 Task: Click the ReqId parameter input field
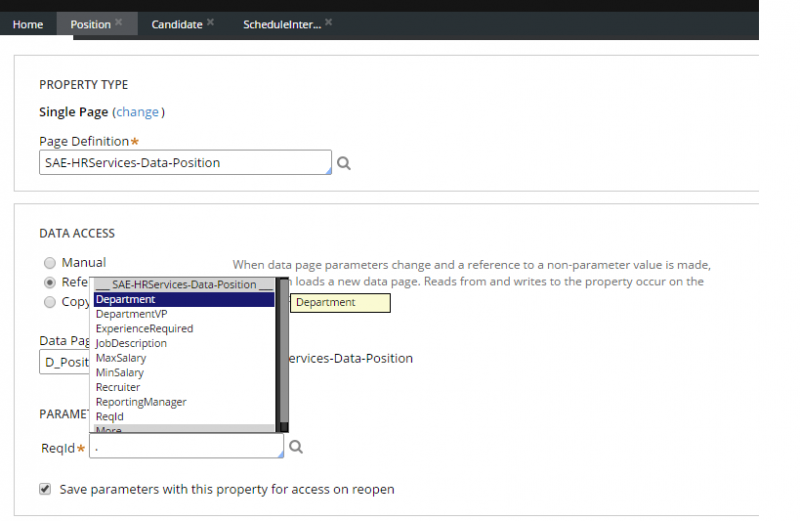coord(186,446)
